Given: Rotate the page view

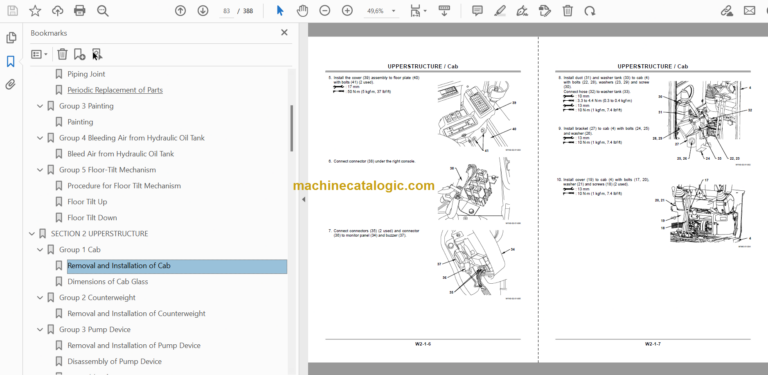Looking at the screenshot, I should (590, 10).
